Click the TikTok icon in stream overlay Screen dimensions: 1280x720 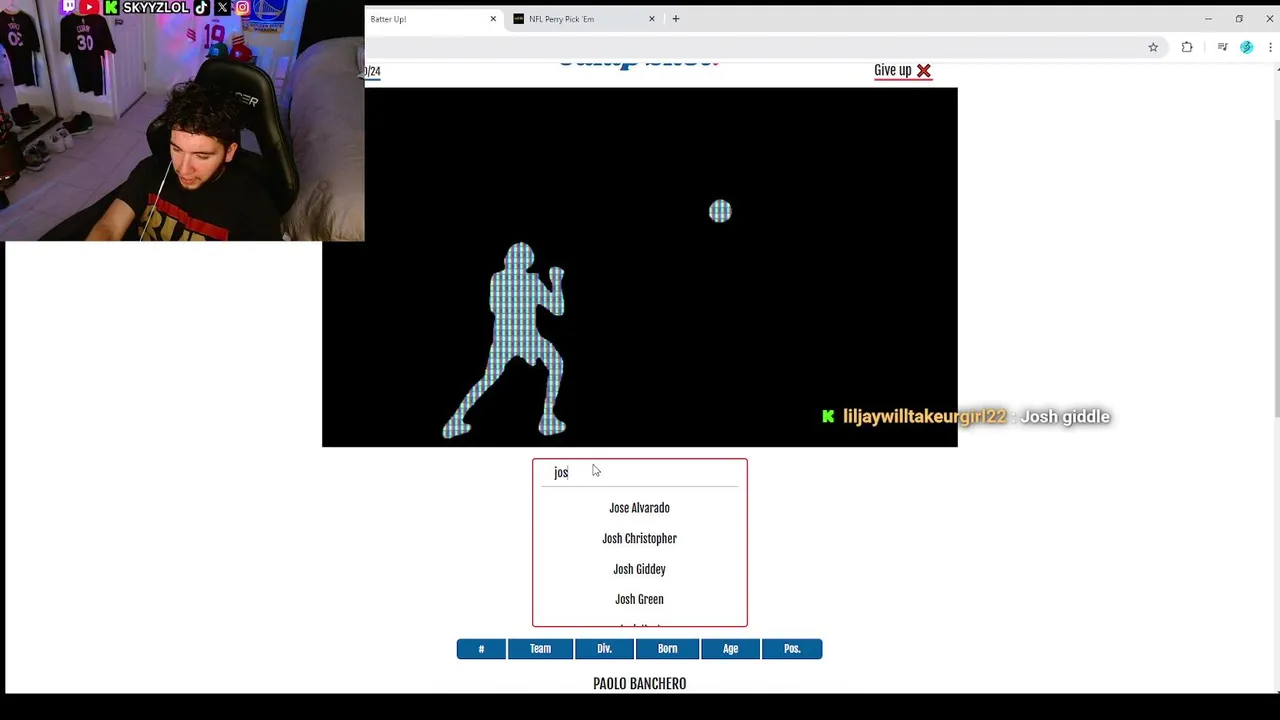pos(202,7)
